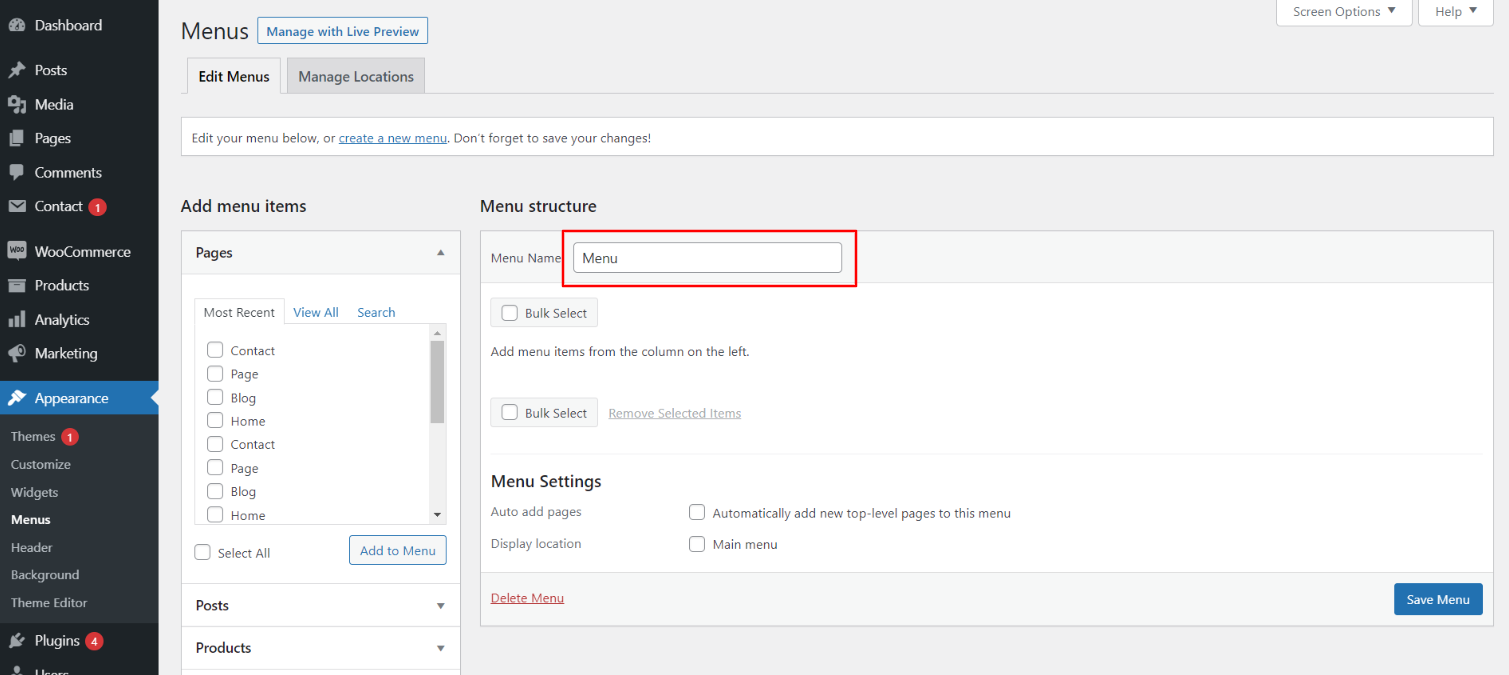Viewport: 1509px width, 675px height.
Task: Open the Screen Options dropdown
Action: [x=1344, y=12]
